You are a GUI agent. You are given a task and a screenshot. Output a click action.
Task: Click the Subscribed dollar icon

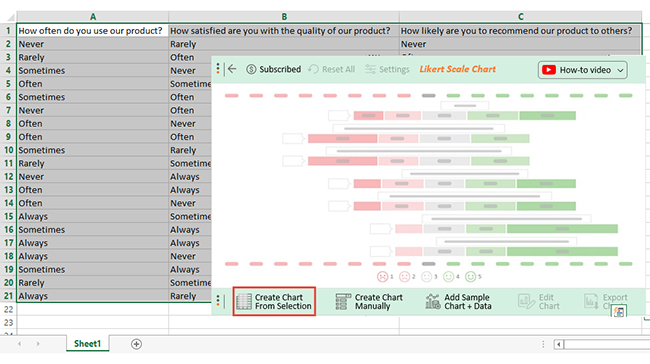(x=251, y=69)
